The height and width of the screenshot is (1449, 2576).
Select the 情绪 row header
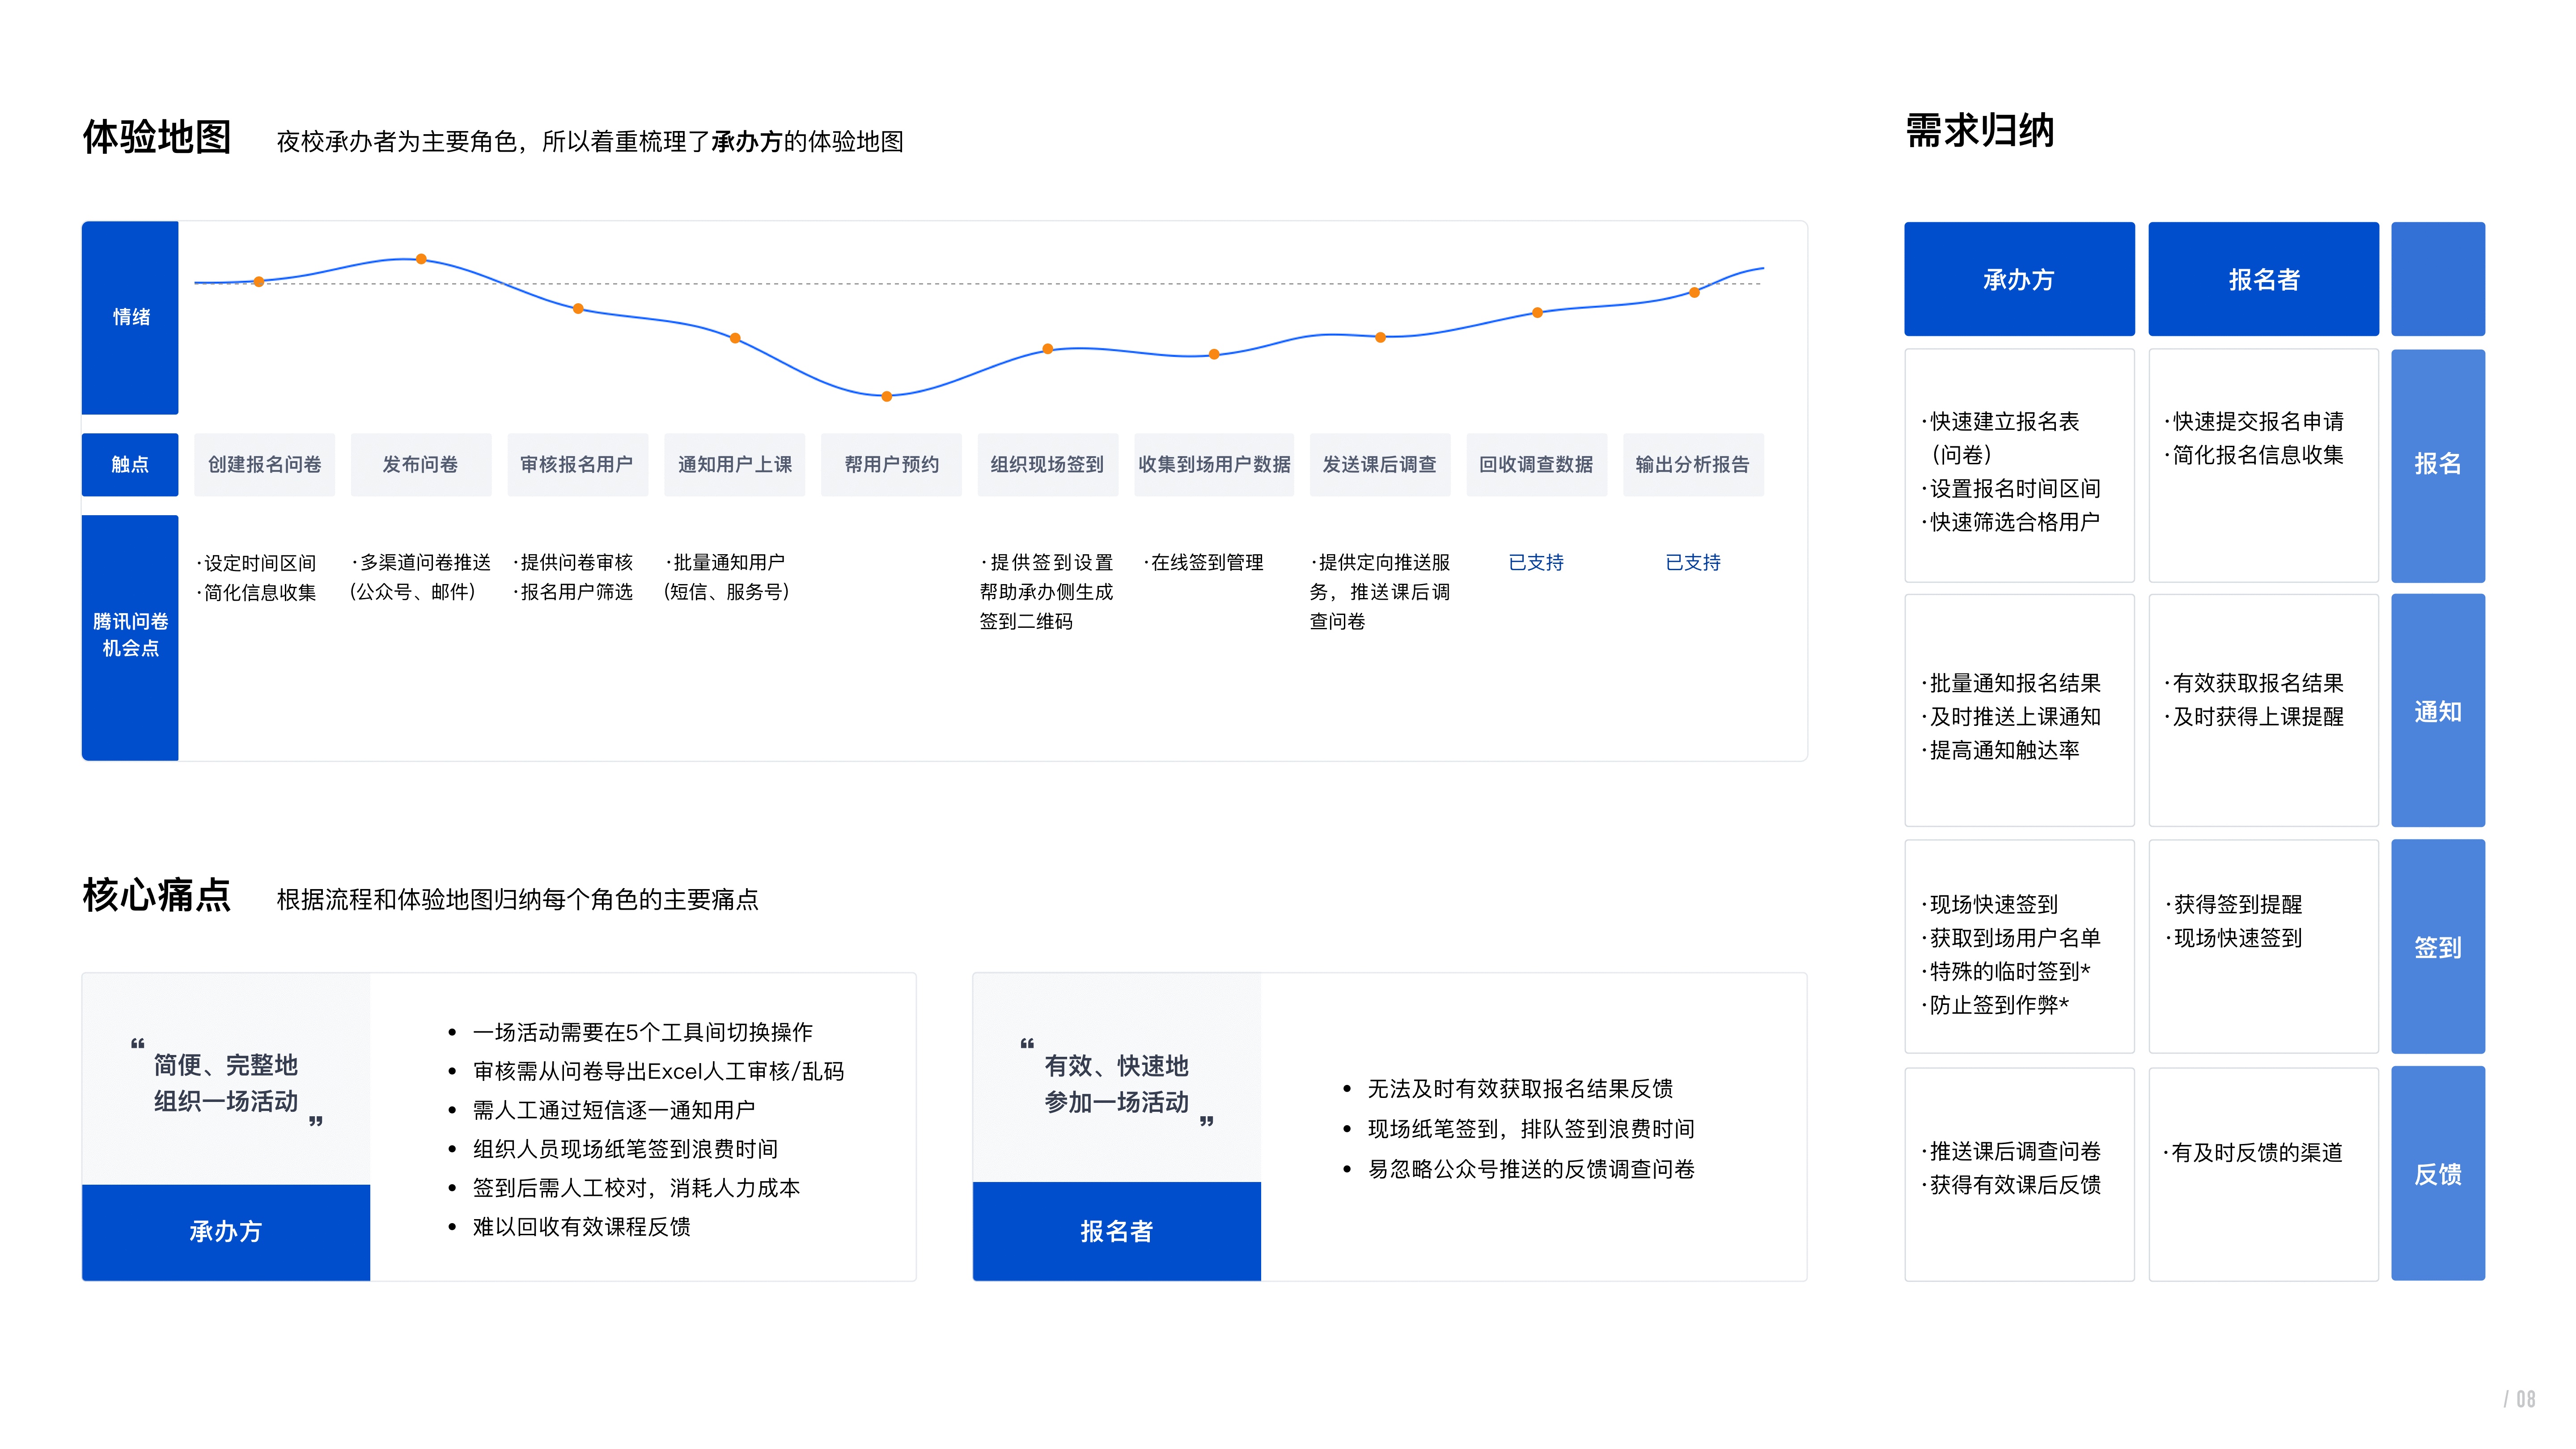point(130,317)
